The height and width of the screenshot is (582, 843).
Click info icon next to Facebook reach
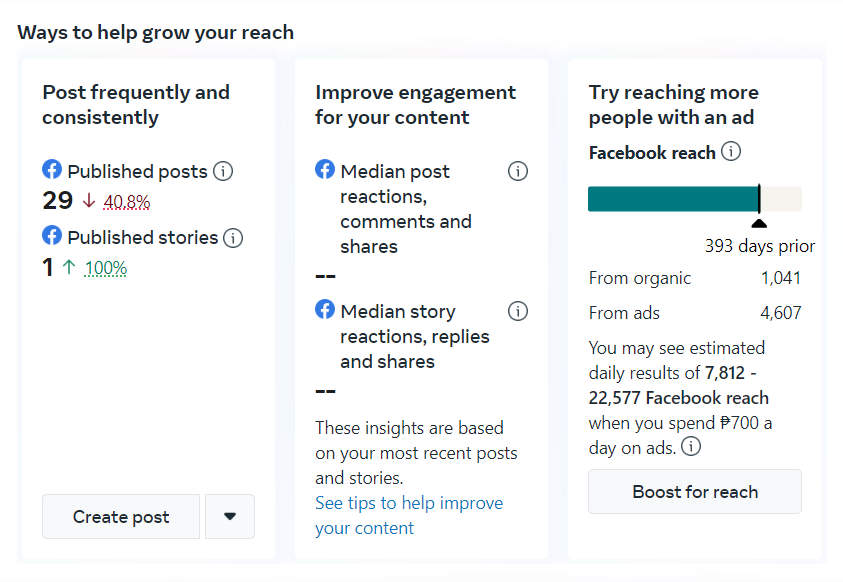(x=731, y=152)
